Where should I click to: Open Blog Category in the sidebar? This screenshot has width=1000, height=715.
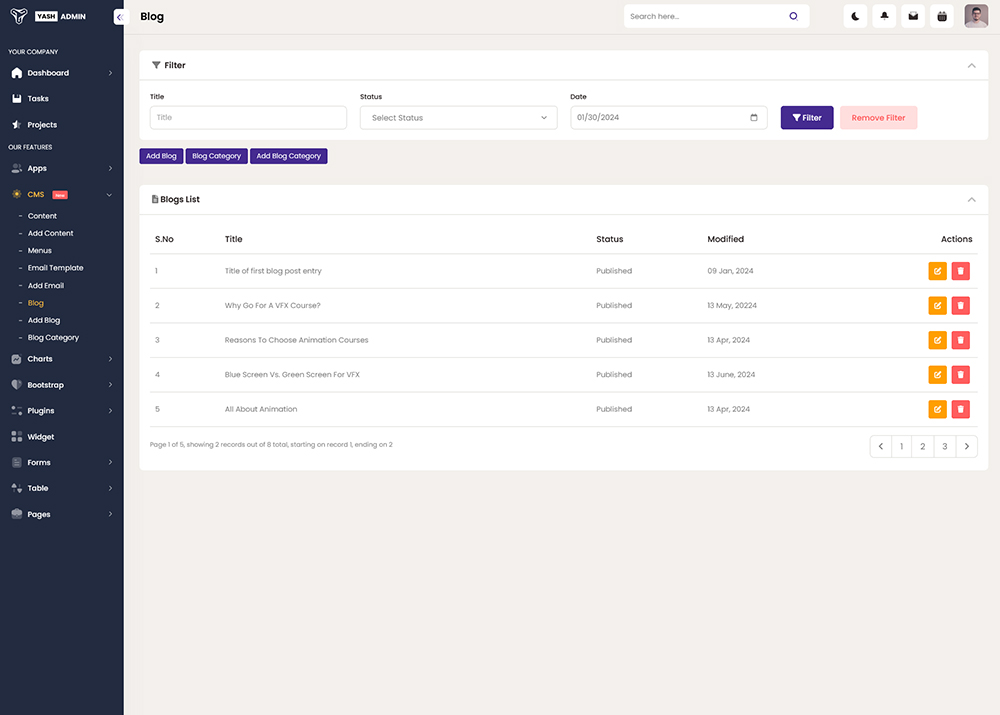coord(53,337)
